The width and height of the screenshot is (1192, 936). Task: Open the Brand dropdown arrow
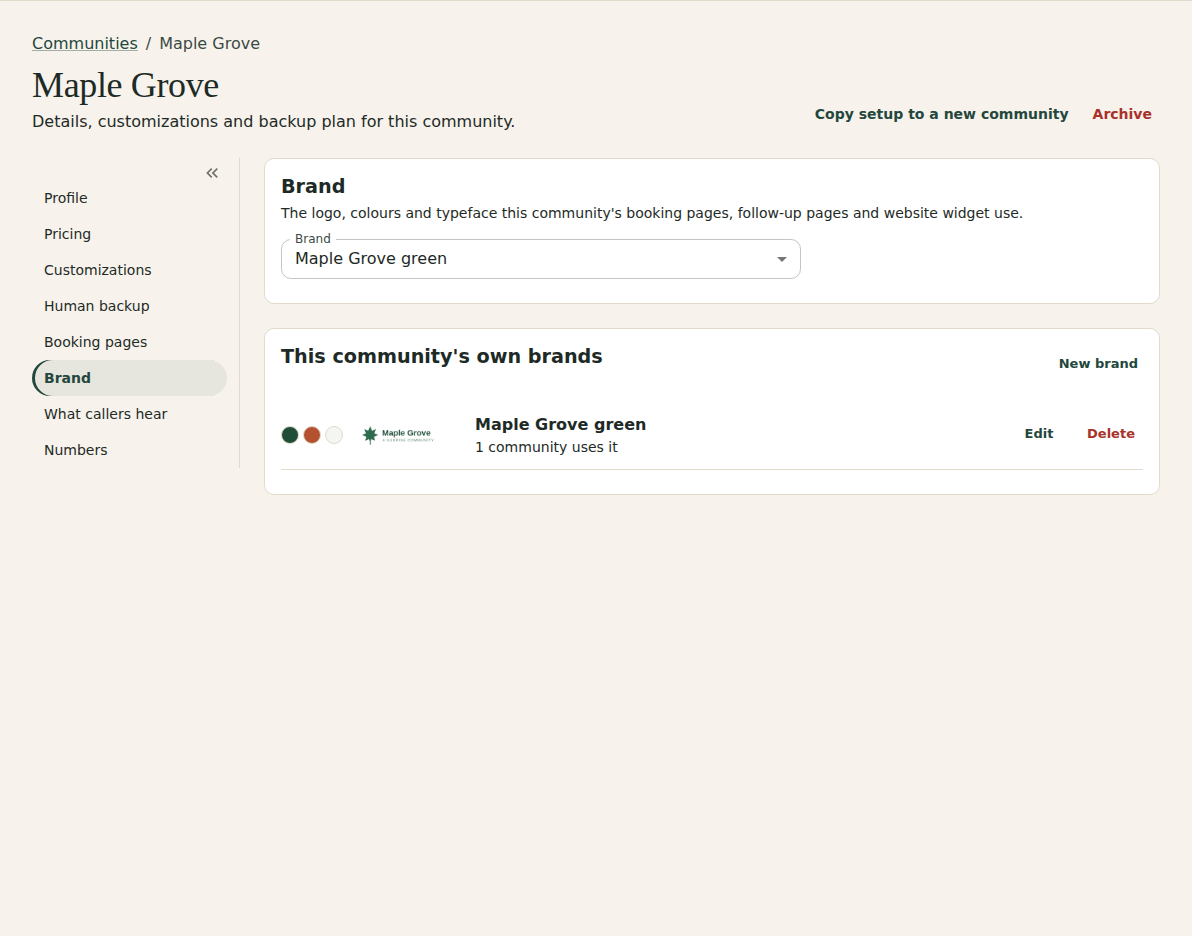point(781,259)
